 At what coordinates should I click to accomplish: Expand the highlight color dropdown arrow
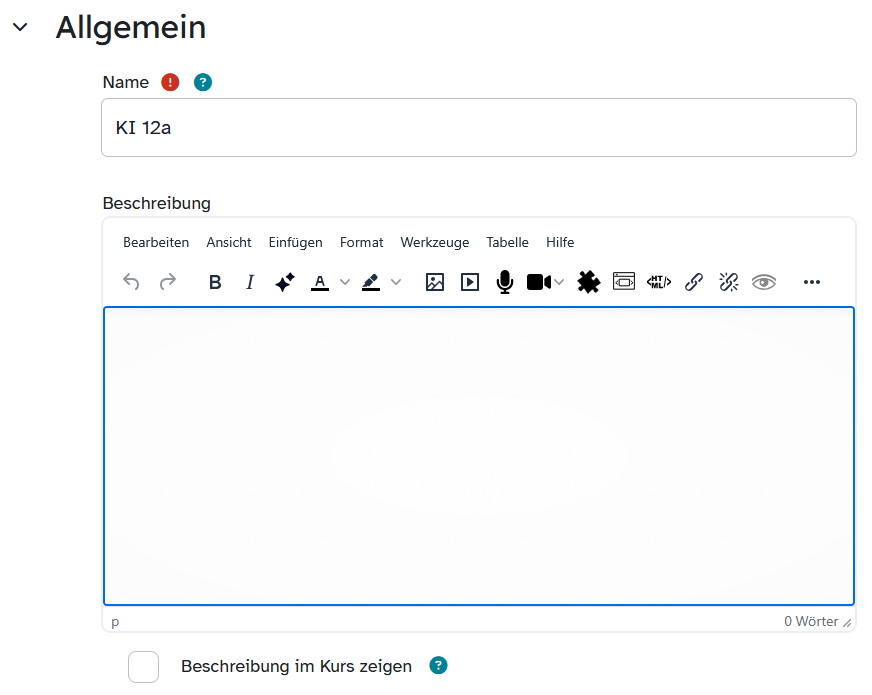pos(396,282)
